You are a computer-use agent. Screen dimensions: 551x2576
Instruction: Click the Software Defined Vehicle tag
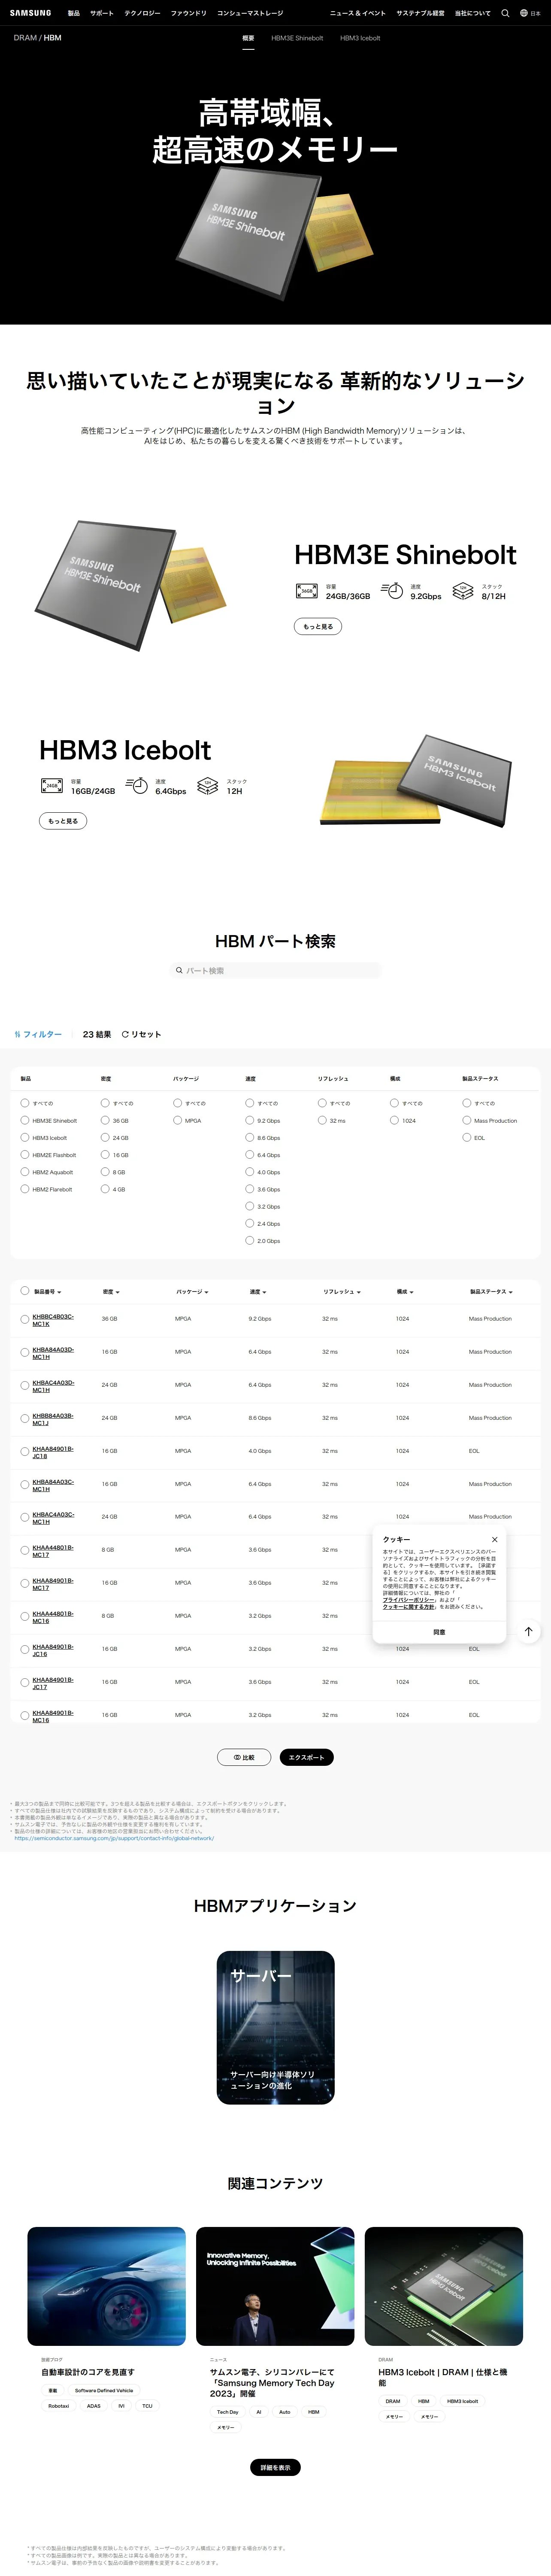(104, 2390)
